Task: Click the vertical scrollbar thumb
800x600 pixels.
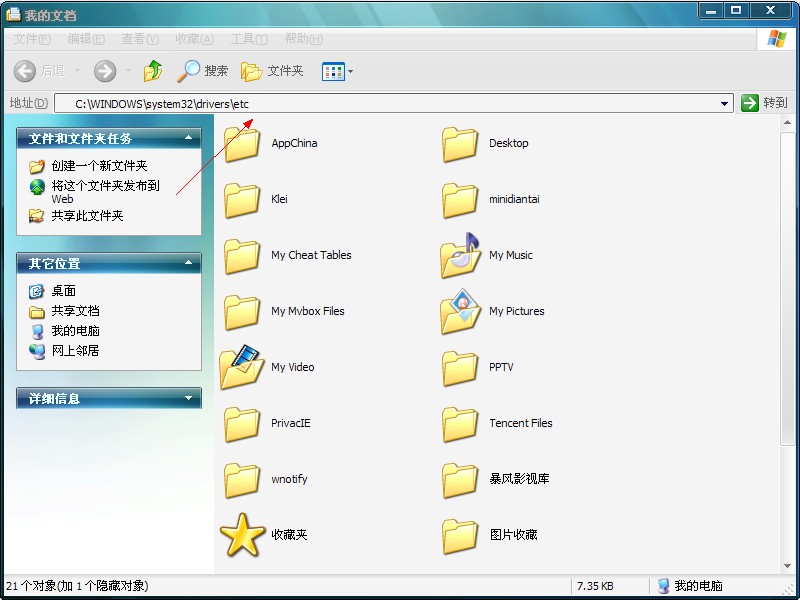Action: [x=787, y=289]
